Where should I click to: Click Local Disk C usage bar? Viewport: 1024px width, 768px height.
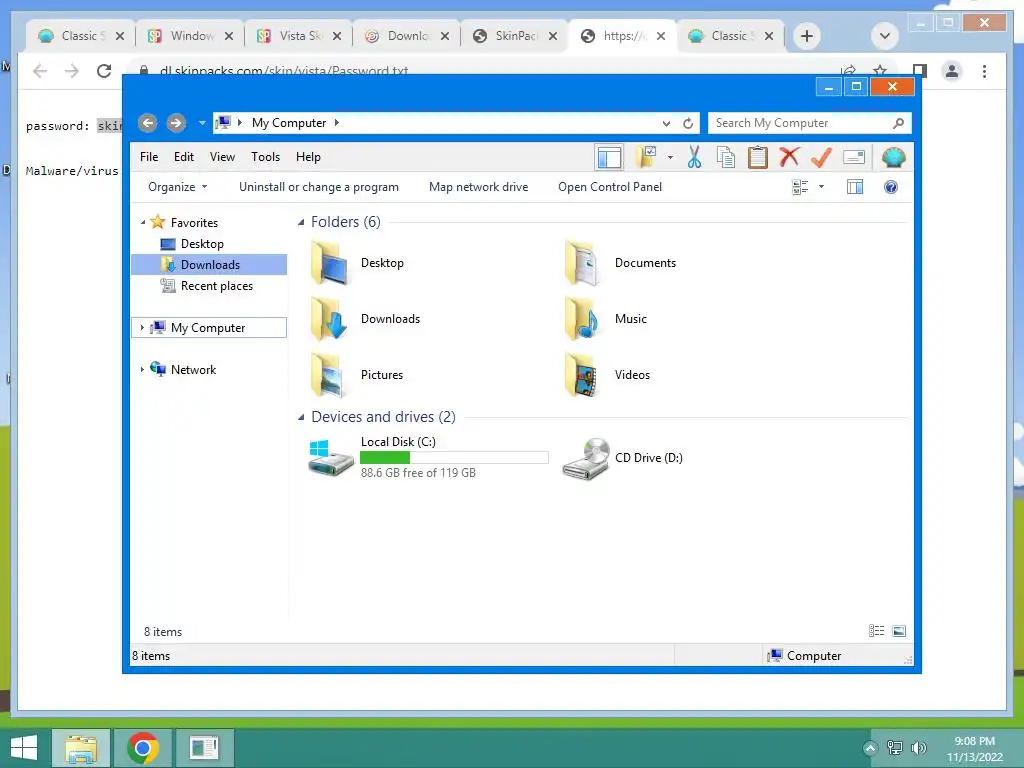click(x=454, y=457)
